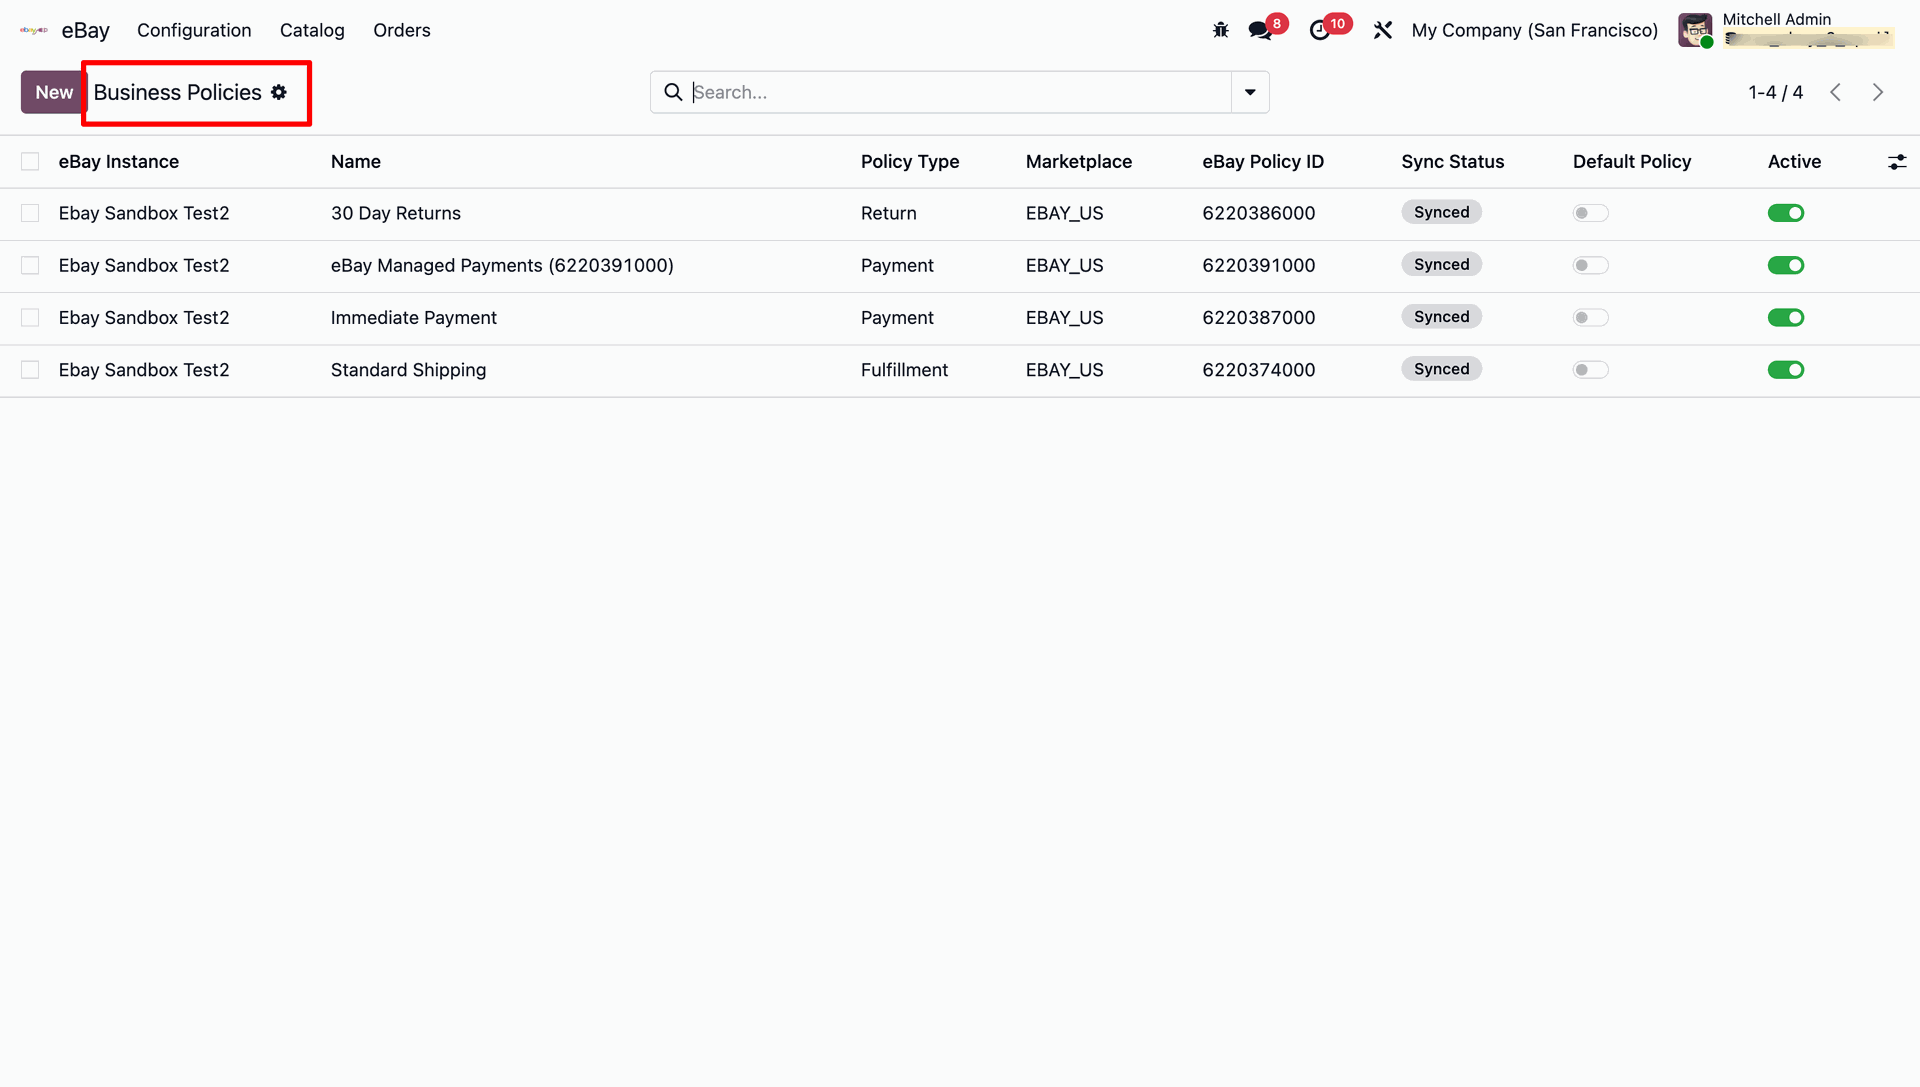The image size is (1920, 1087).
Task: Sort by the eBay Instance column header
Action: coord(119,162)
